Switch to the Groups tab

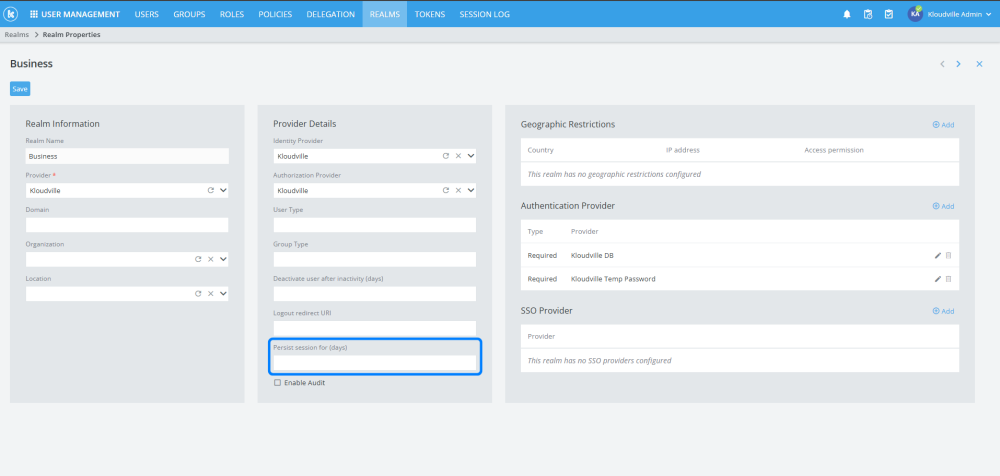(189, 14)
